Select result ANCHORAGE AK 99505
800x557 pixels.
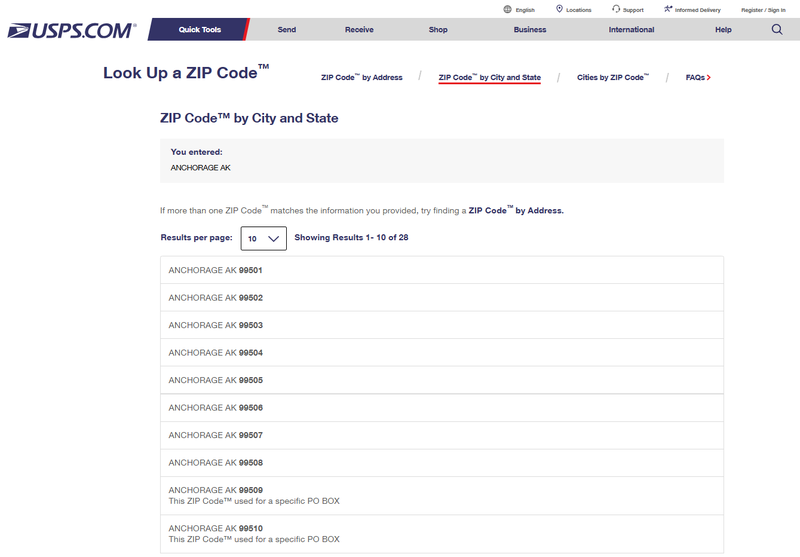(442, 381)
